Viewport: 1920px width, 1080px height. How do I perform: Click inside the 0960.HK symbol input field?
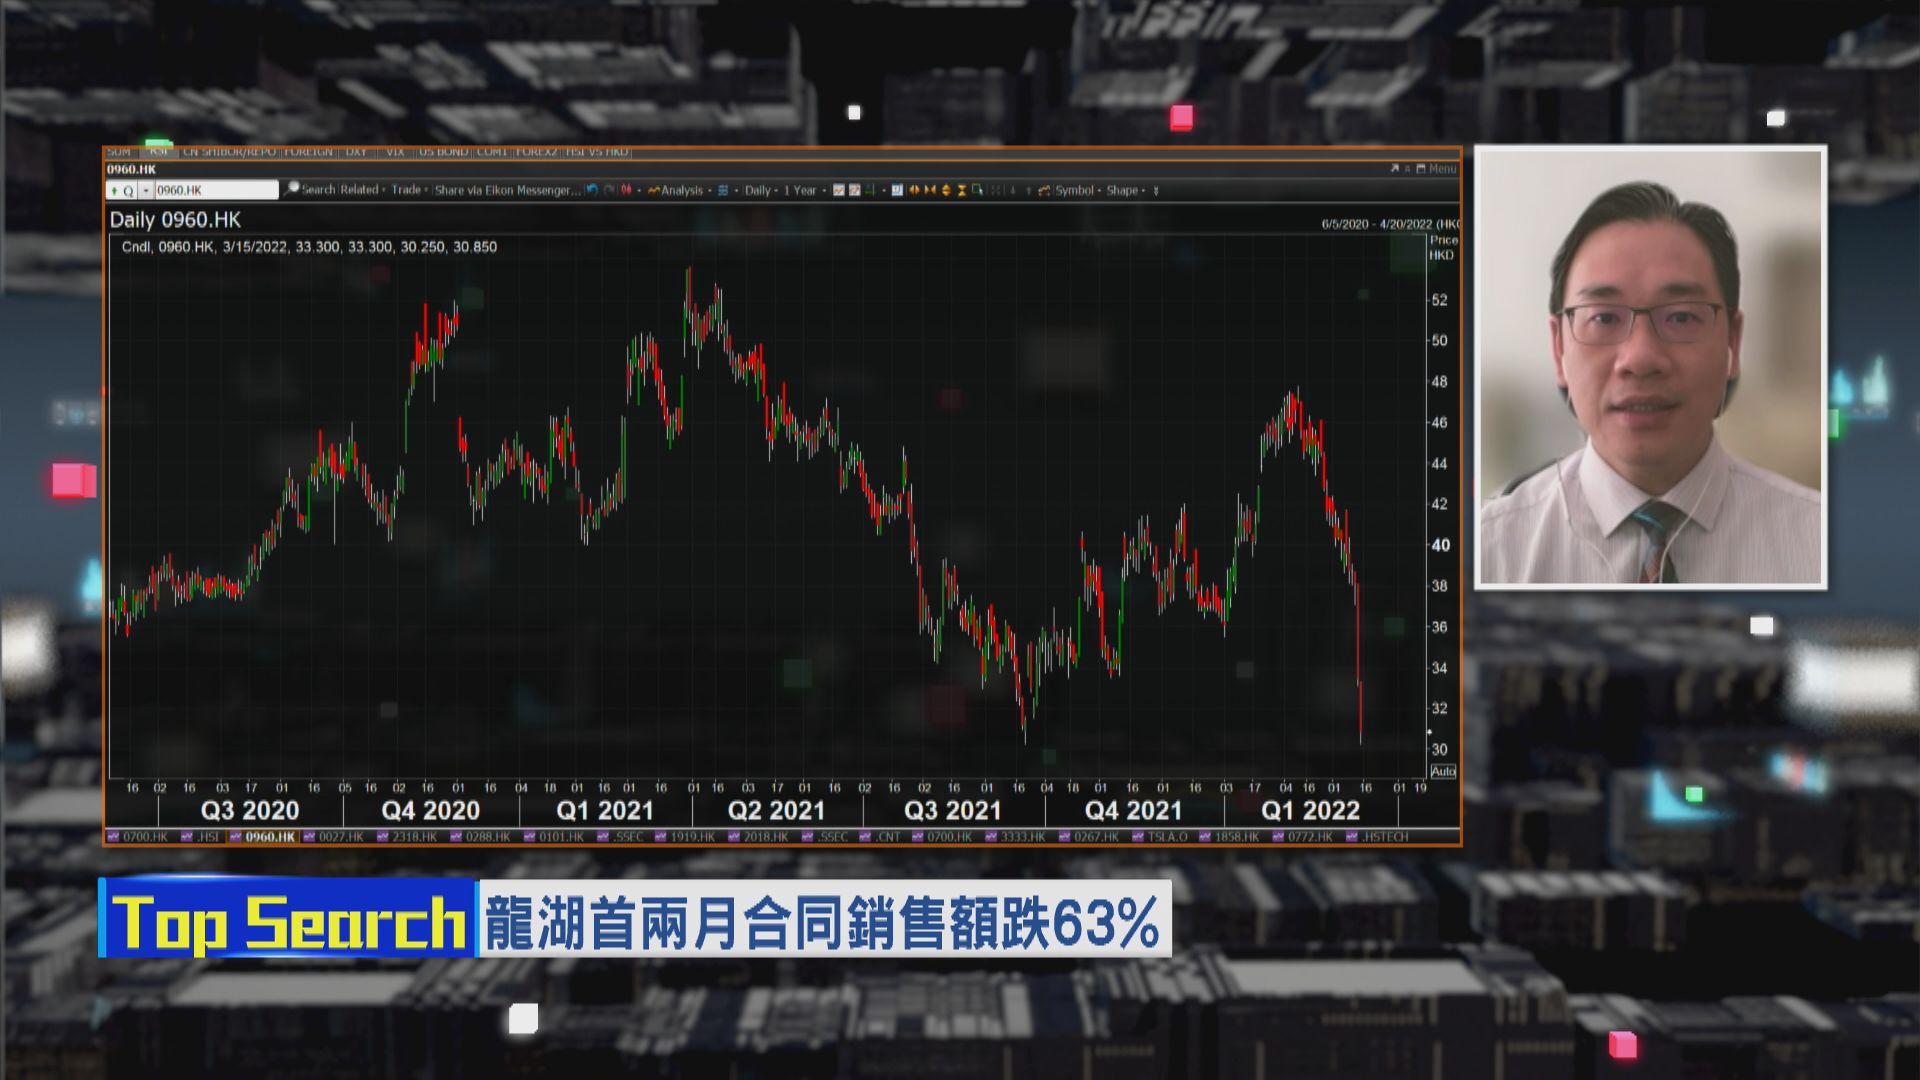point(215,189)
